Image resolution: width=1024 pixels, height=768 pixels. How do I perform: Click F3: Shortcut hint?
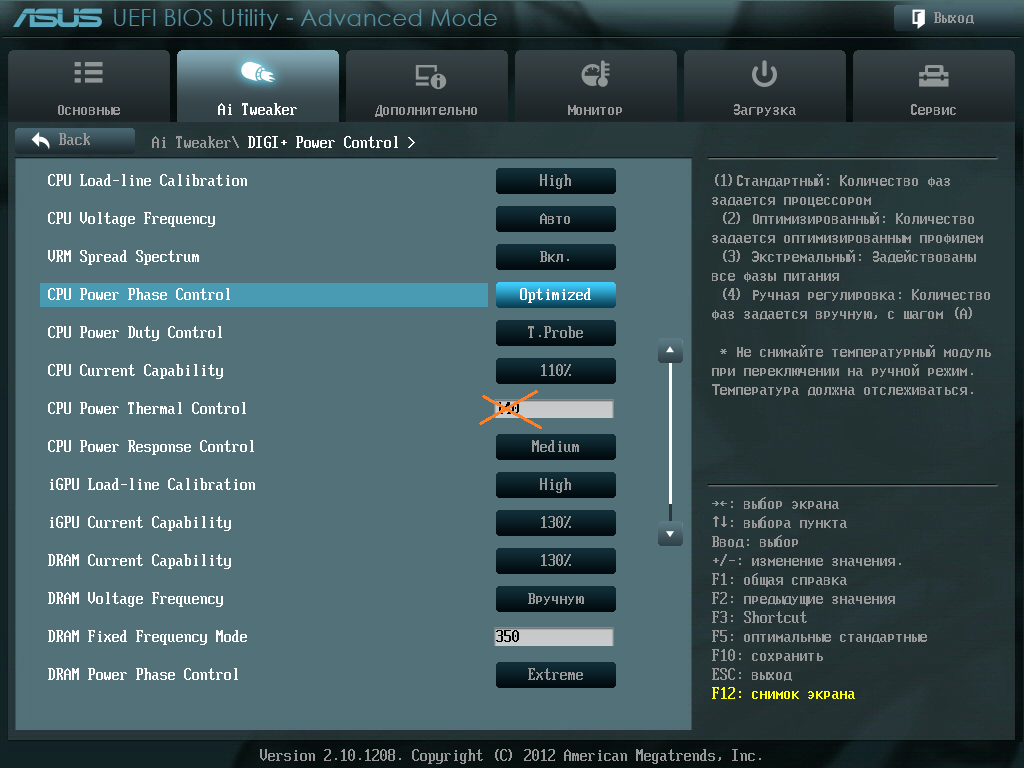point(759,618)
